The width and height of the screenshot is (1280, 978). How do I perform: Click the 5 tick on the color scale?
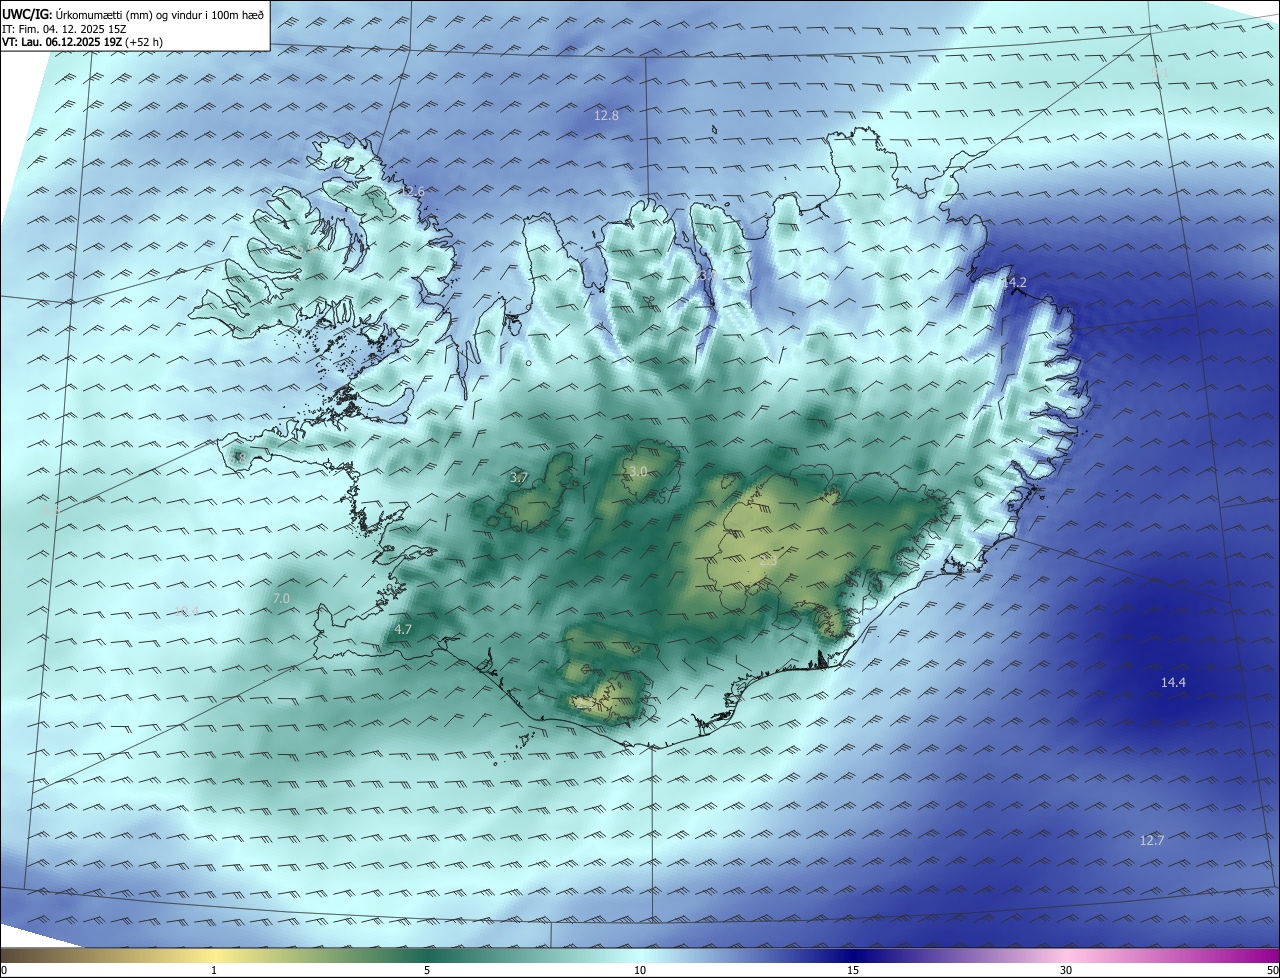427,970
